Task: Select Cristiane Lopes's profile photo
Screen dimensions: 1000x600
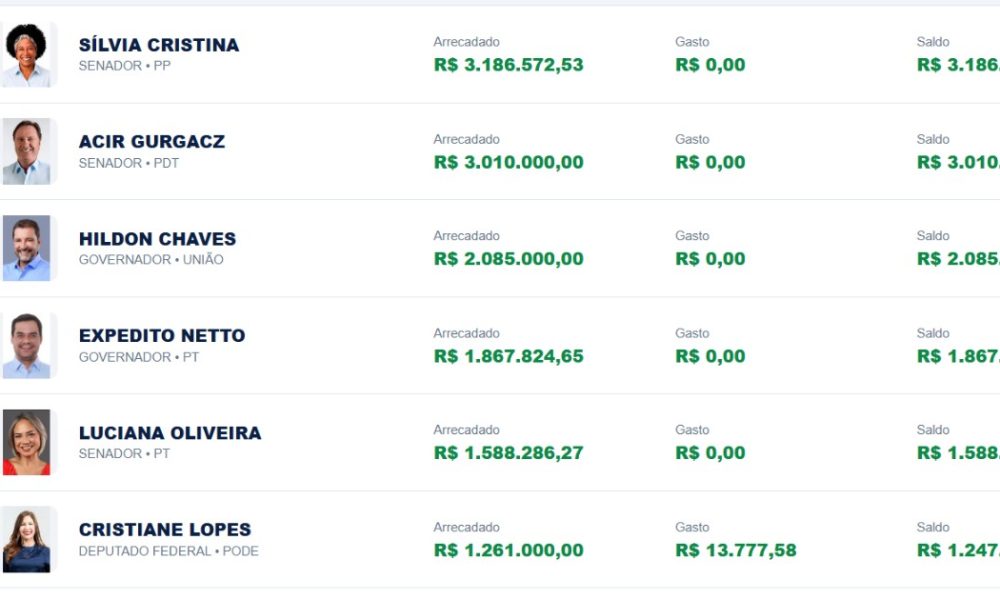Action: [x=27, y=539]
